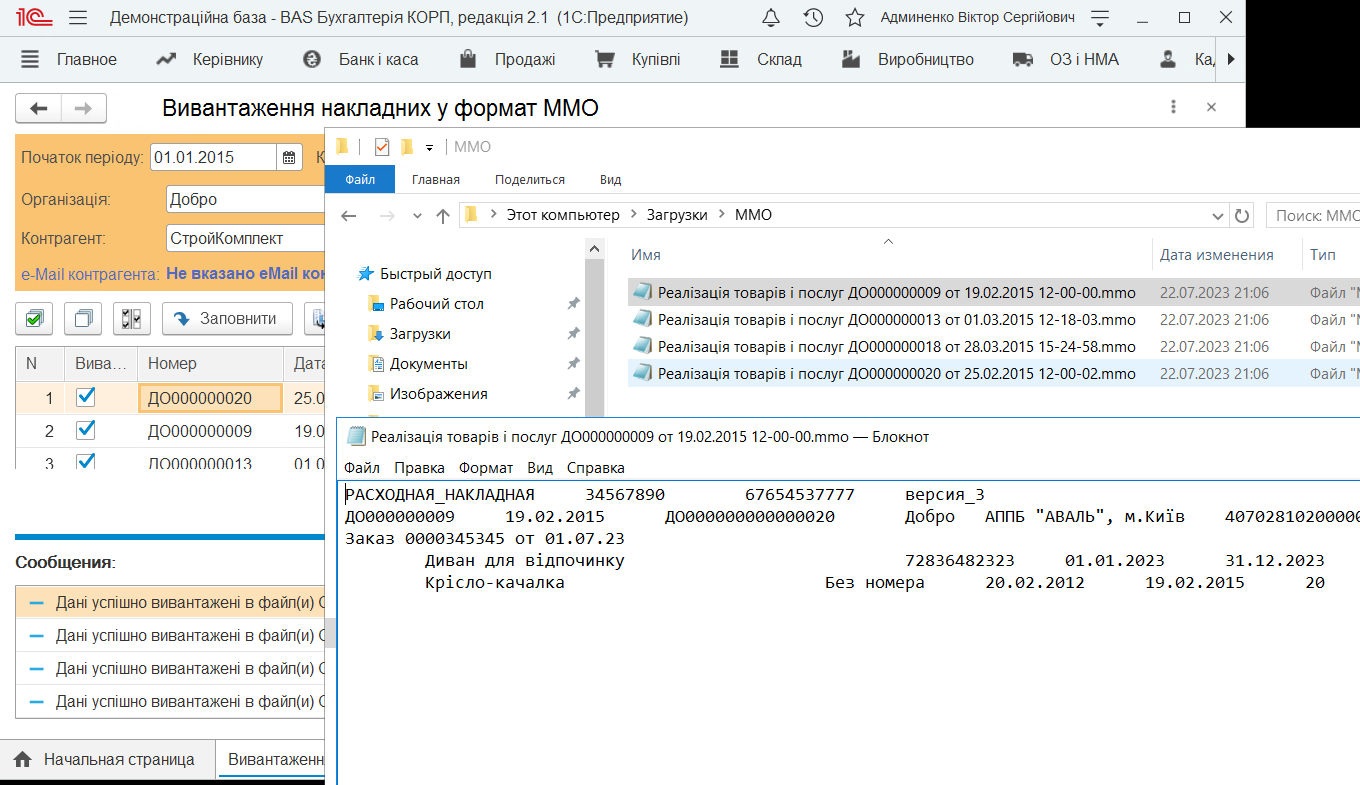Select the ДО000000009 number cell

[211, 431]
